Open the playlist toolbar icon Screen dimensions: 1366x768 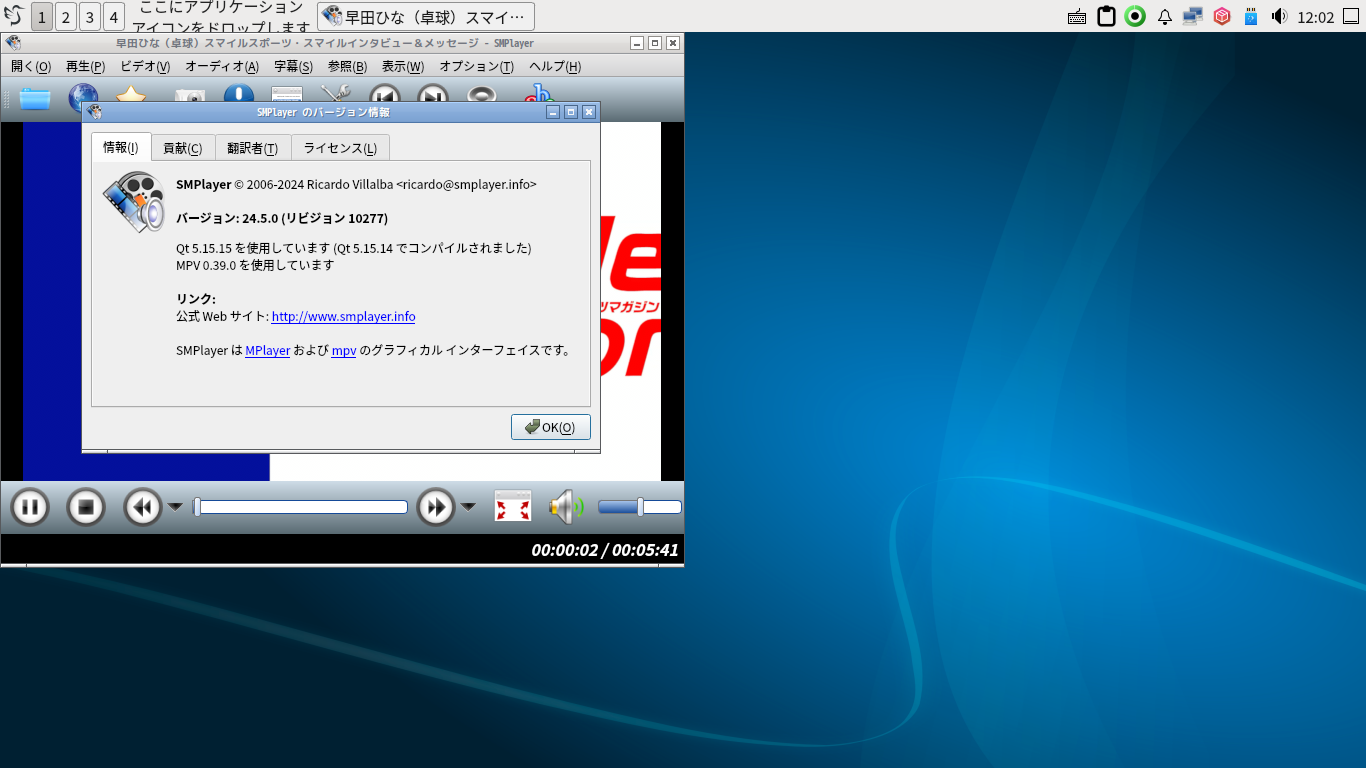(287, 95)
